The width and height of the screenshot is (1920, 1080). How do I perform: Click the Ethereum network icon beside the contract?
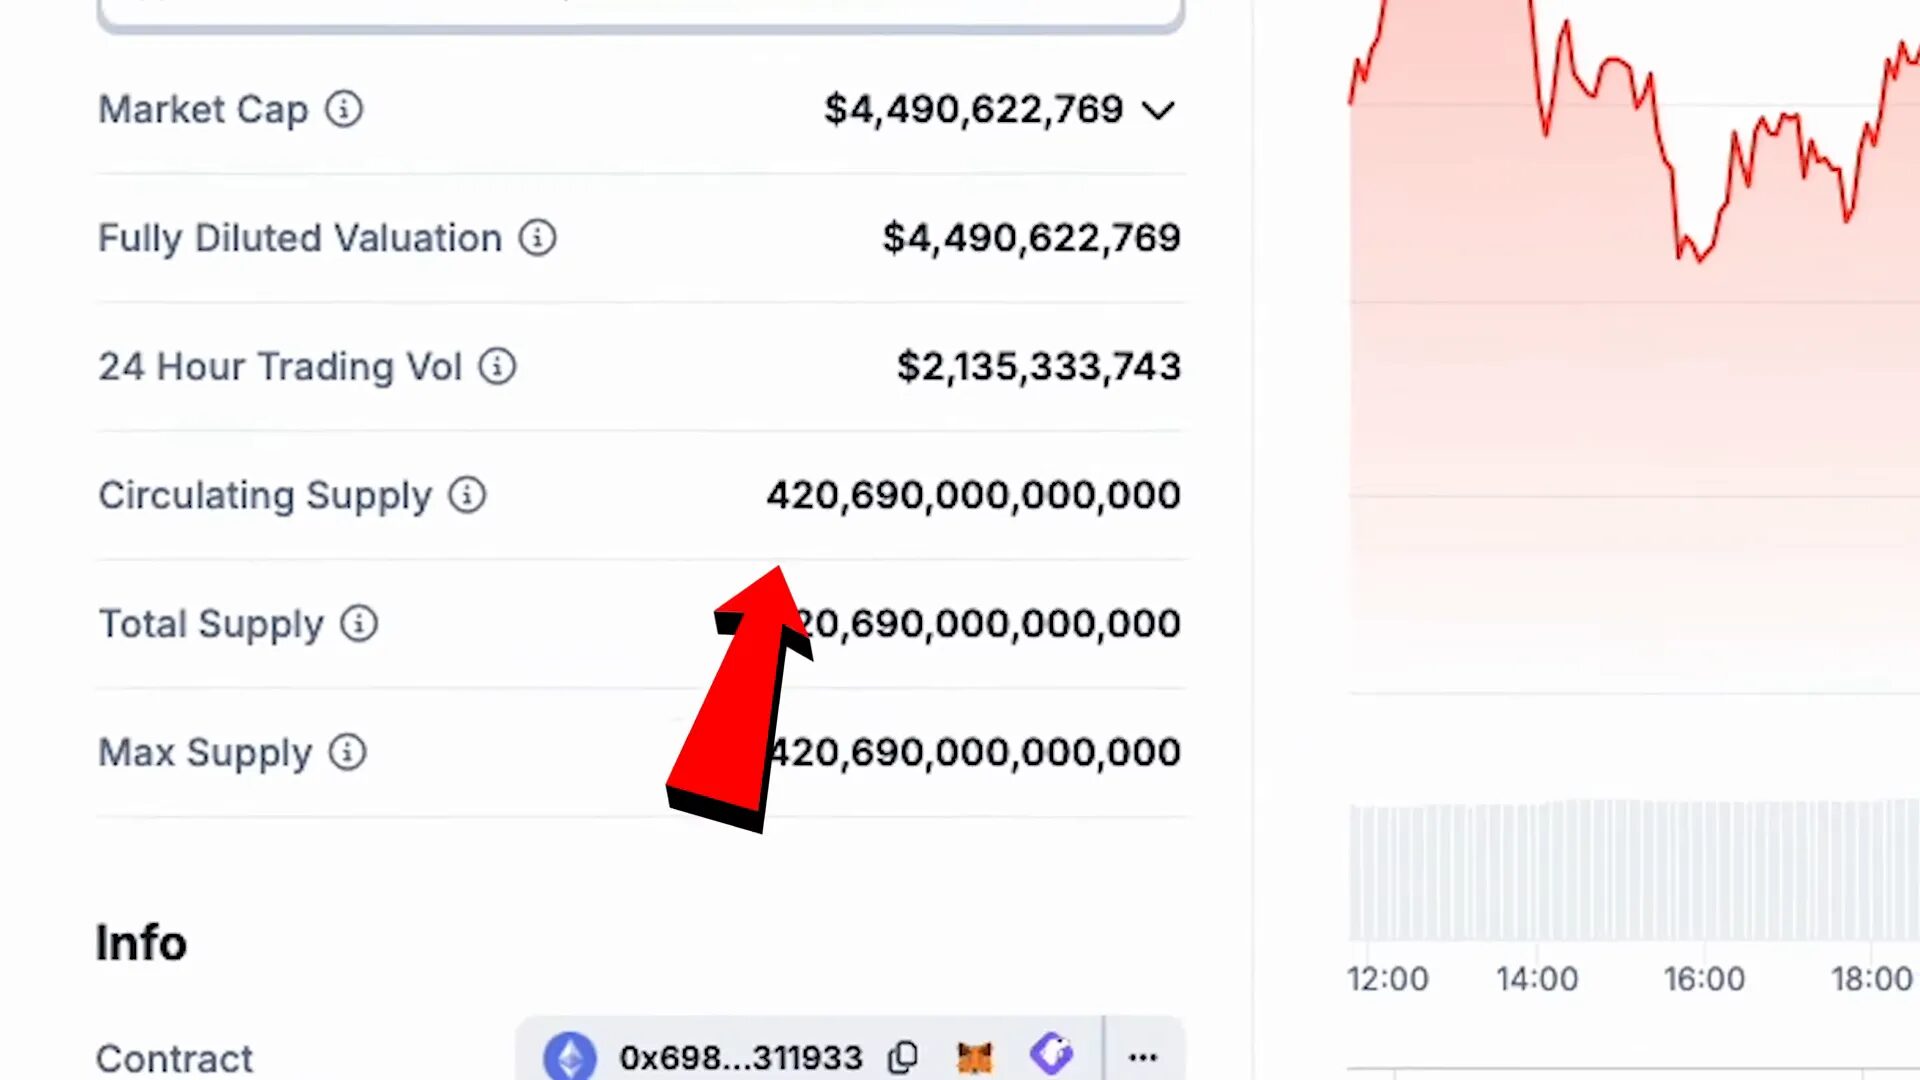click(x=569, y=1057)
